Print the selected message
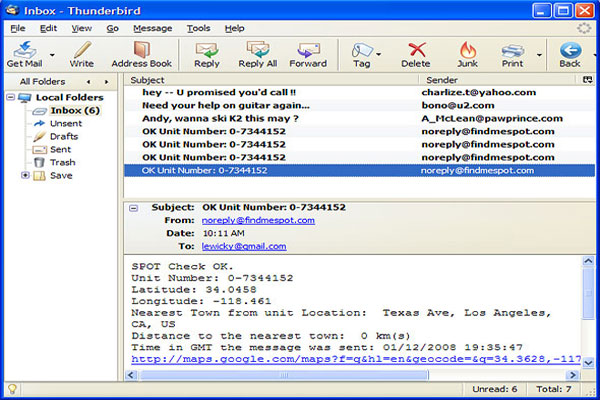 (512, 54)
